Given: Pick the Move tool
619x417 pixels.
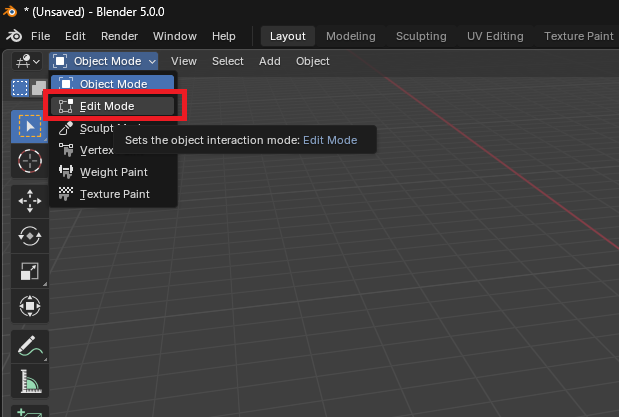Looking at the screenshot, I should [29, 201].
